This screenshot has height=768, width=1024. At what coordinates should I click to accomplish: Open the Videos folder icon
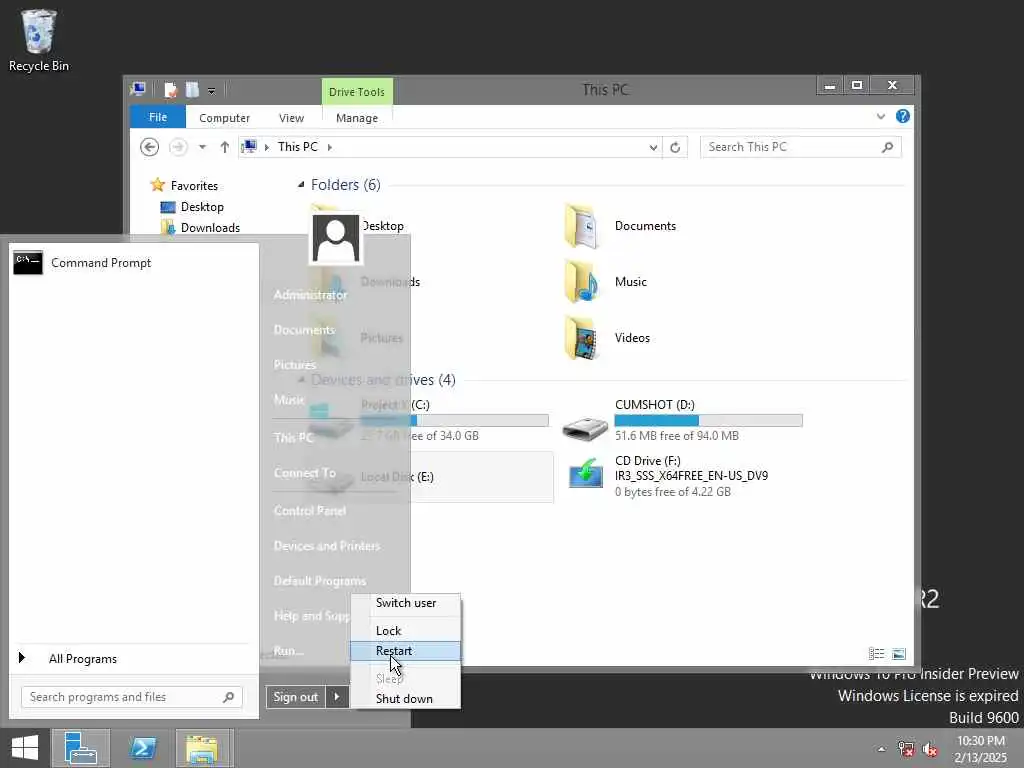click(x=581, y=338)
